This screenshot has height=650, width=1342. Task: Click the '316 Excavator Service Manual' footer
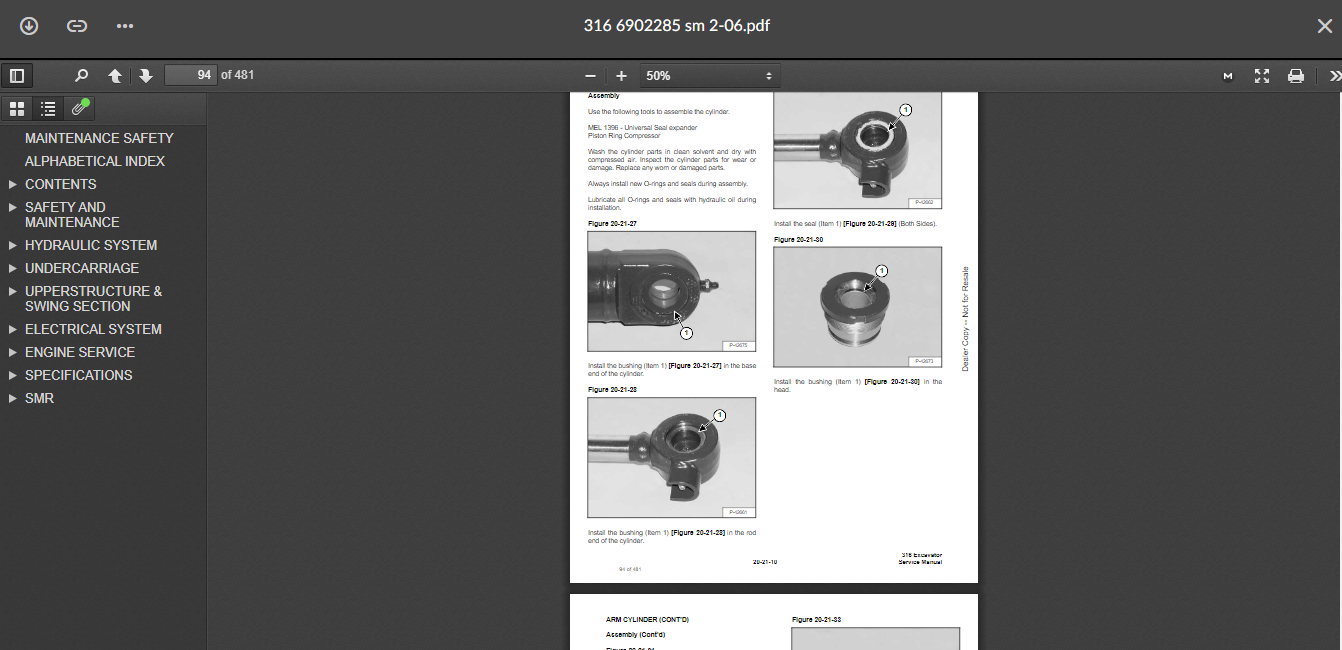[x=920, y=558]
